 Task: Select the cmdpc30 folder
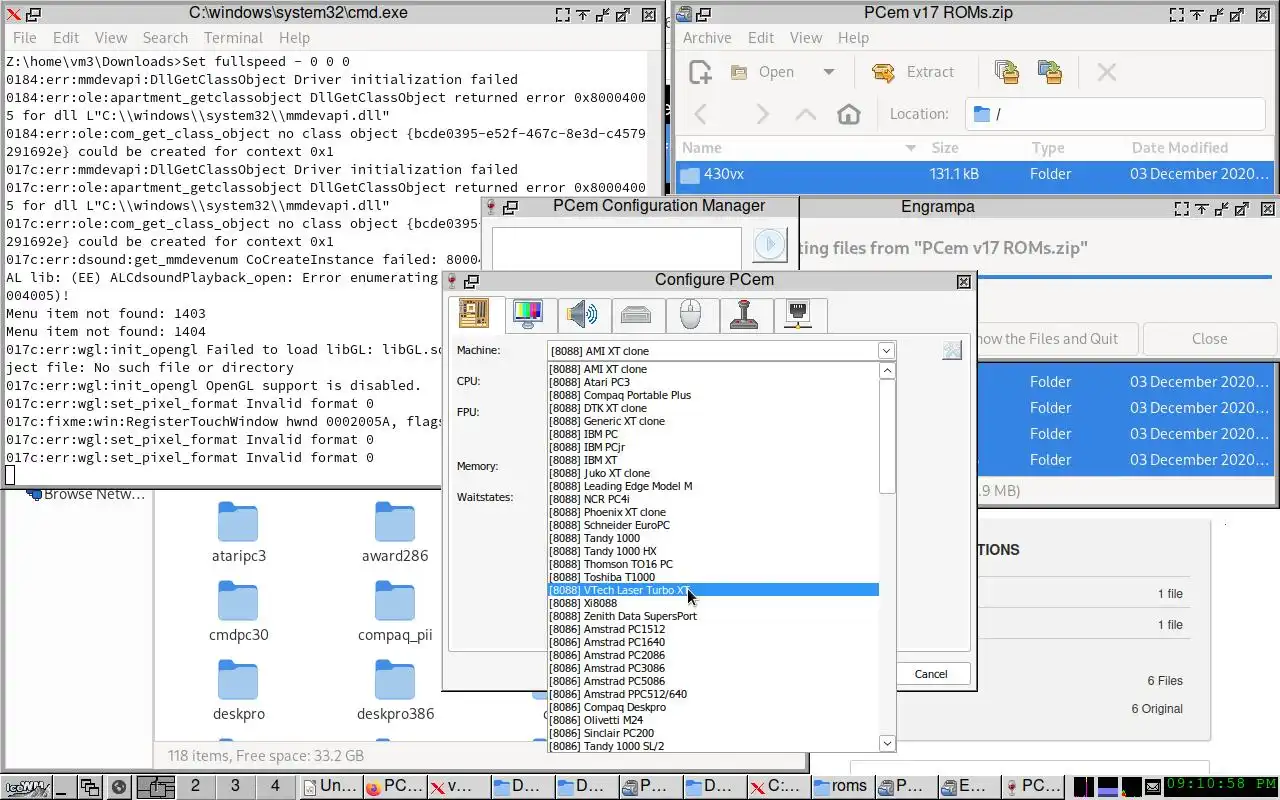point(238,613)
